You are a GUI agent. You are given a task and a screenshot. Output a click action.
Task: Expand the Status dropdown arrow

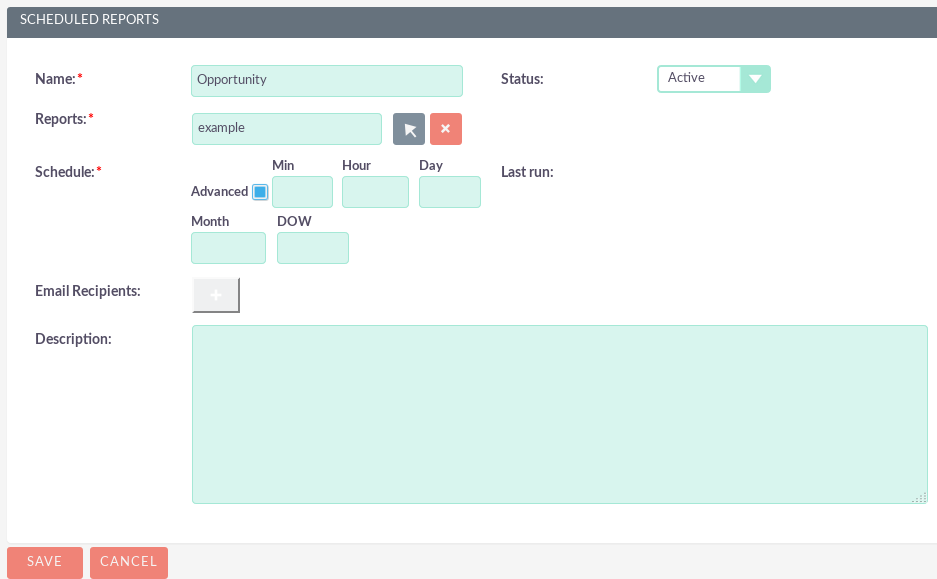pos(755,79)
